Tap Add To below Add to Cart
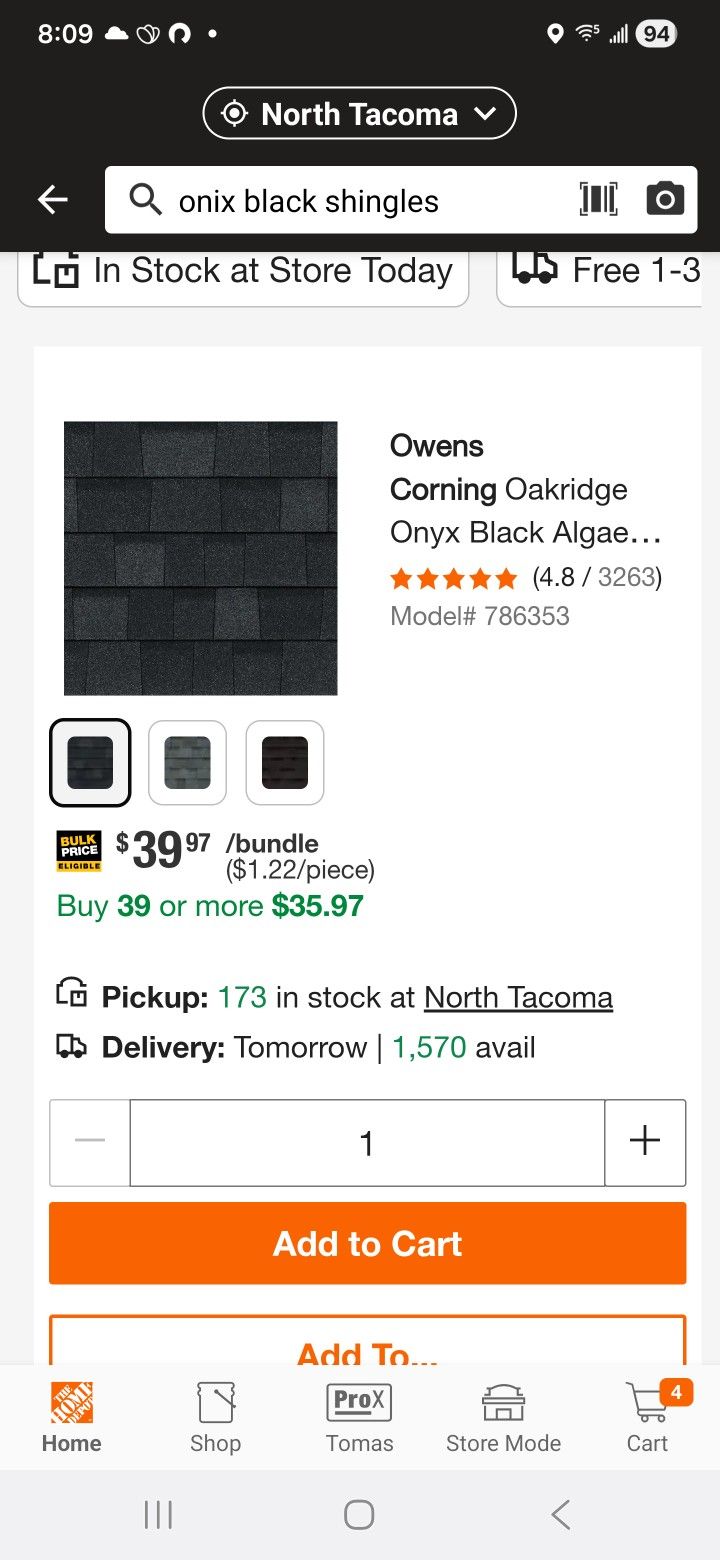 [x=366, y=1350]
